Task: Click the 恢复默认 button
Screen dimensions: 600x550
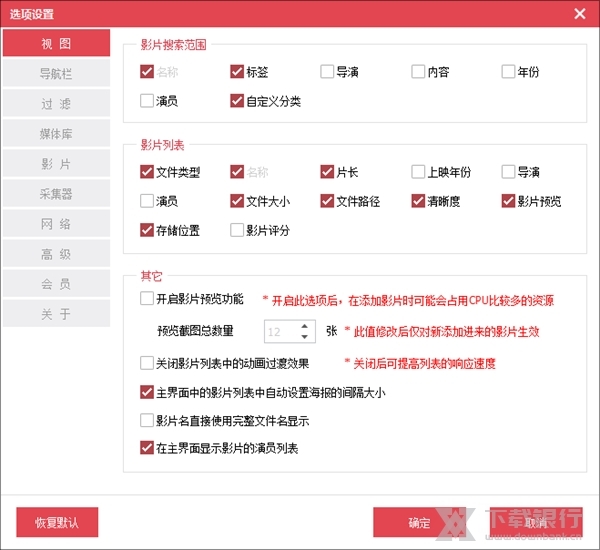Action: 57,522
